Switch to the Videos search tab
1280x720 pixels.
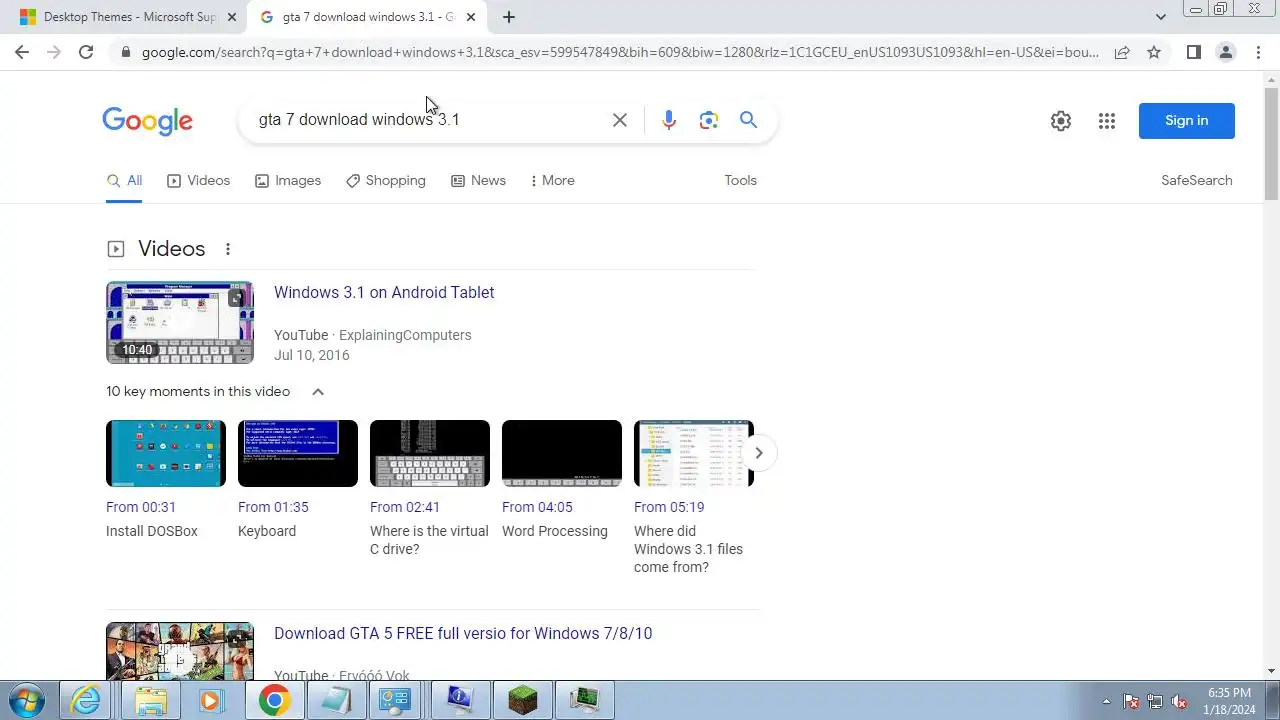(198, 181)
